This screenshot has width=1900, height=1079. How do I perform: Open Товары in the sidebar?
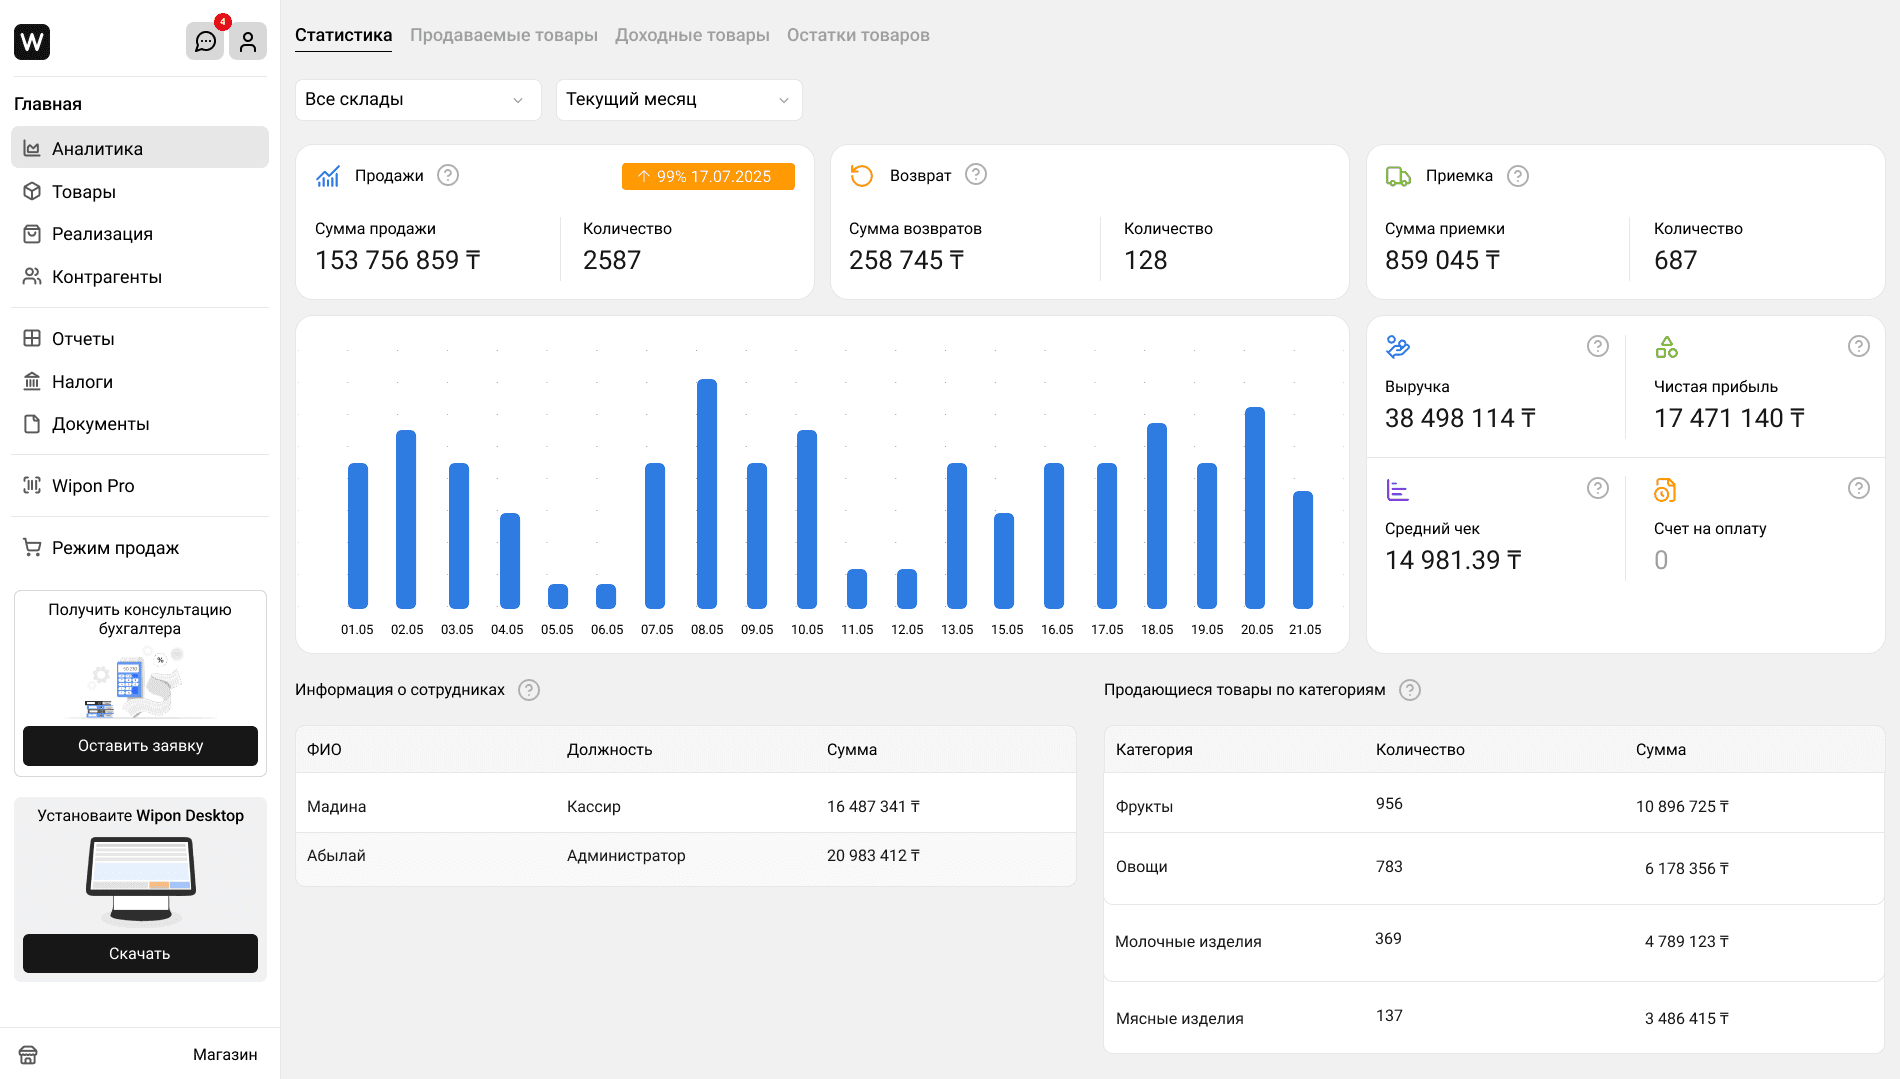pyautogui.click(x=84, y=191)
